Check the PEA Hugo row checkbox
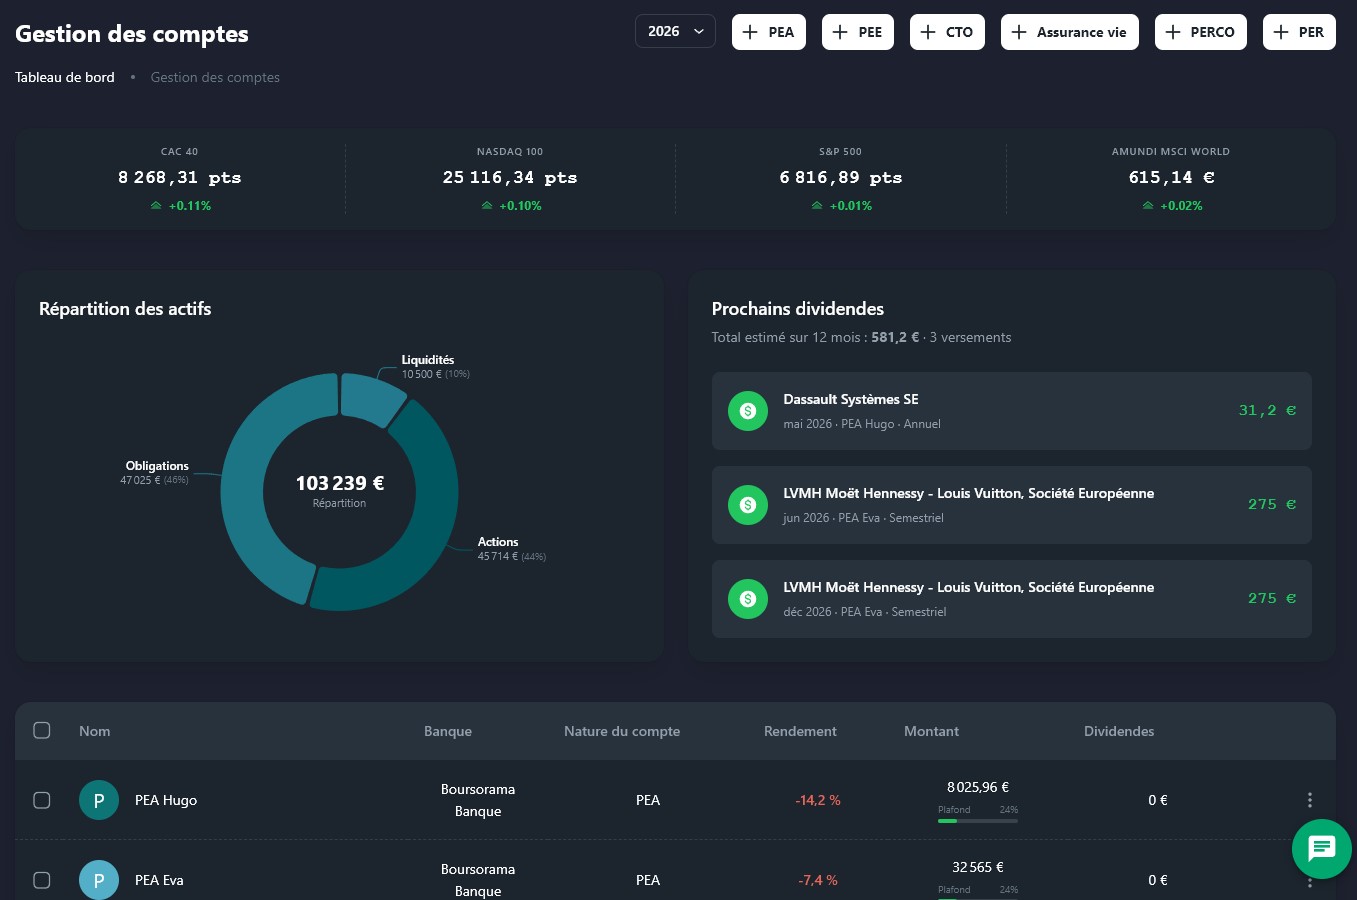1357x900 pixels. 42,800
